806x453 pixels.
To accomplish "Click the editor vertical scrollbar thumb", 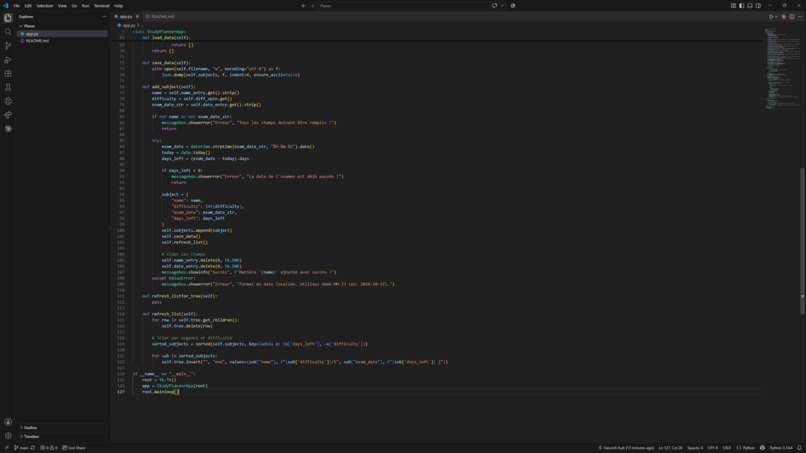I will click(x=802, y=241).
